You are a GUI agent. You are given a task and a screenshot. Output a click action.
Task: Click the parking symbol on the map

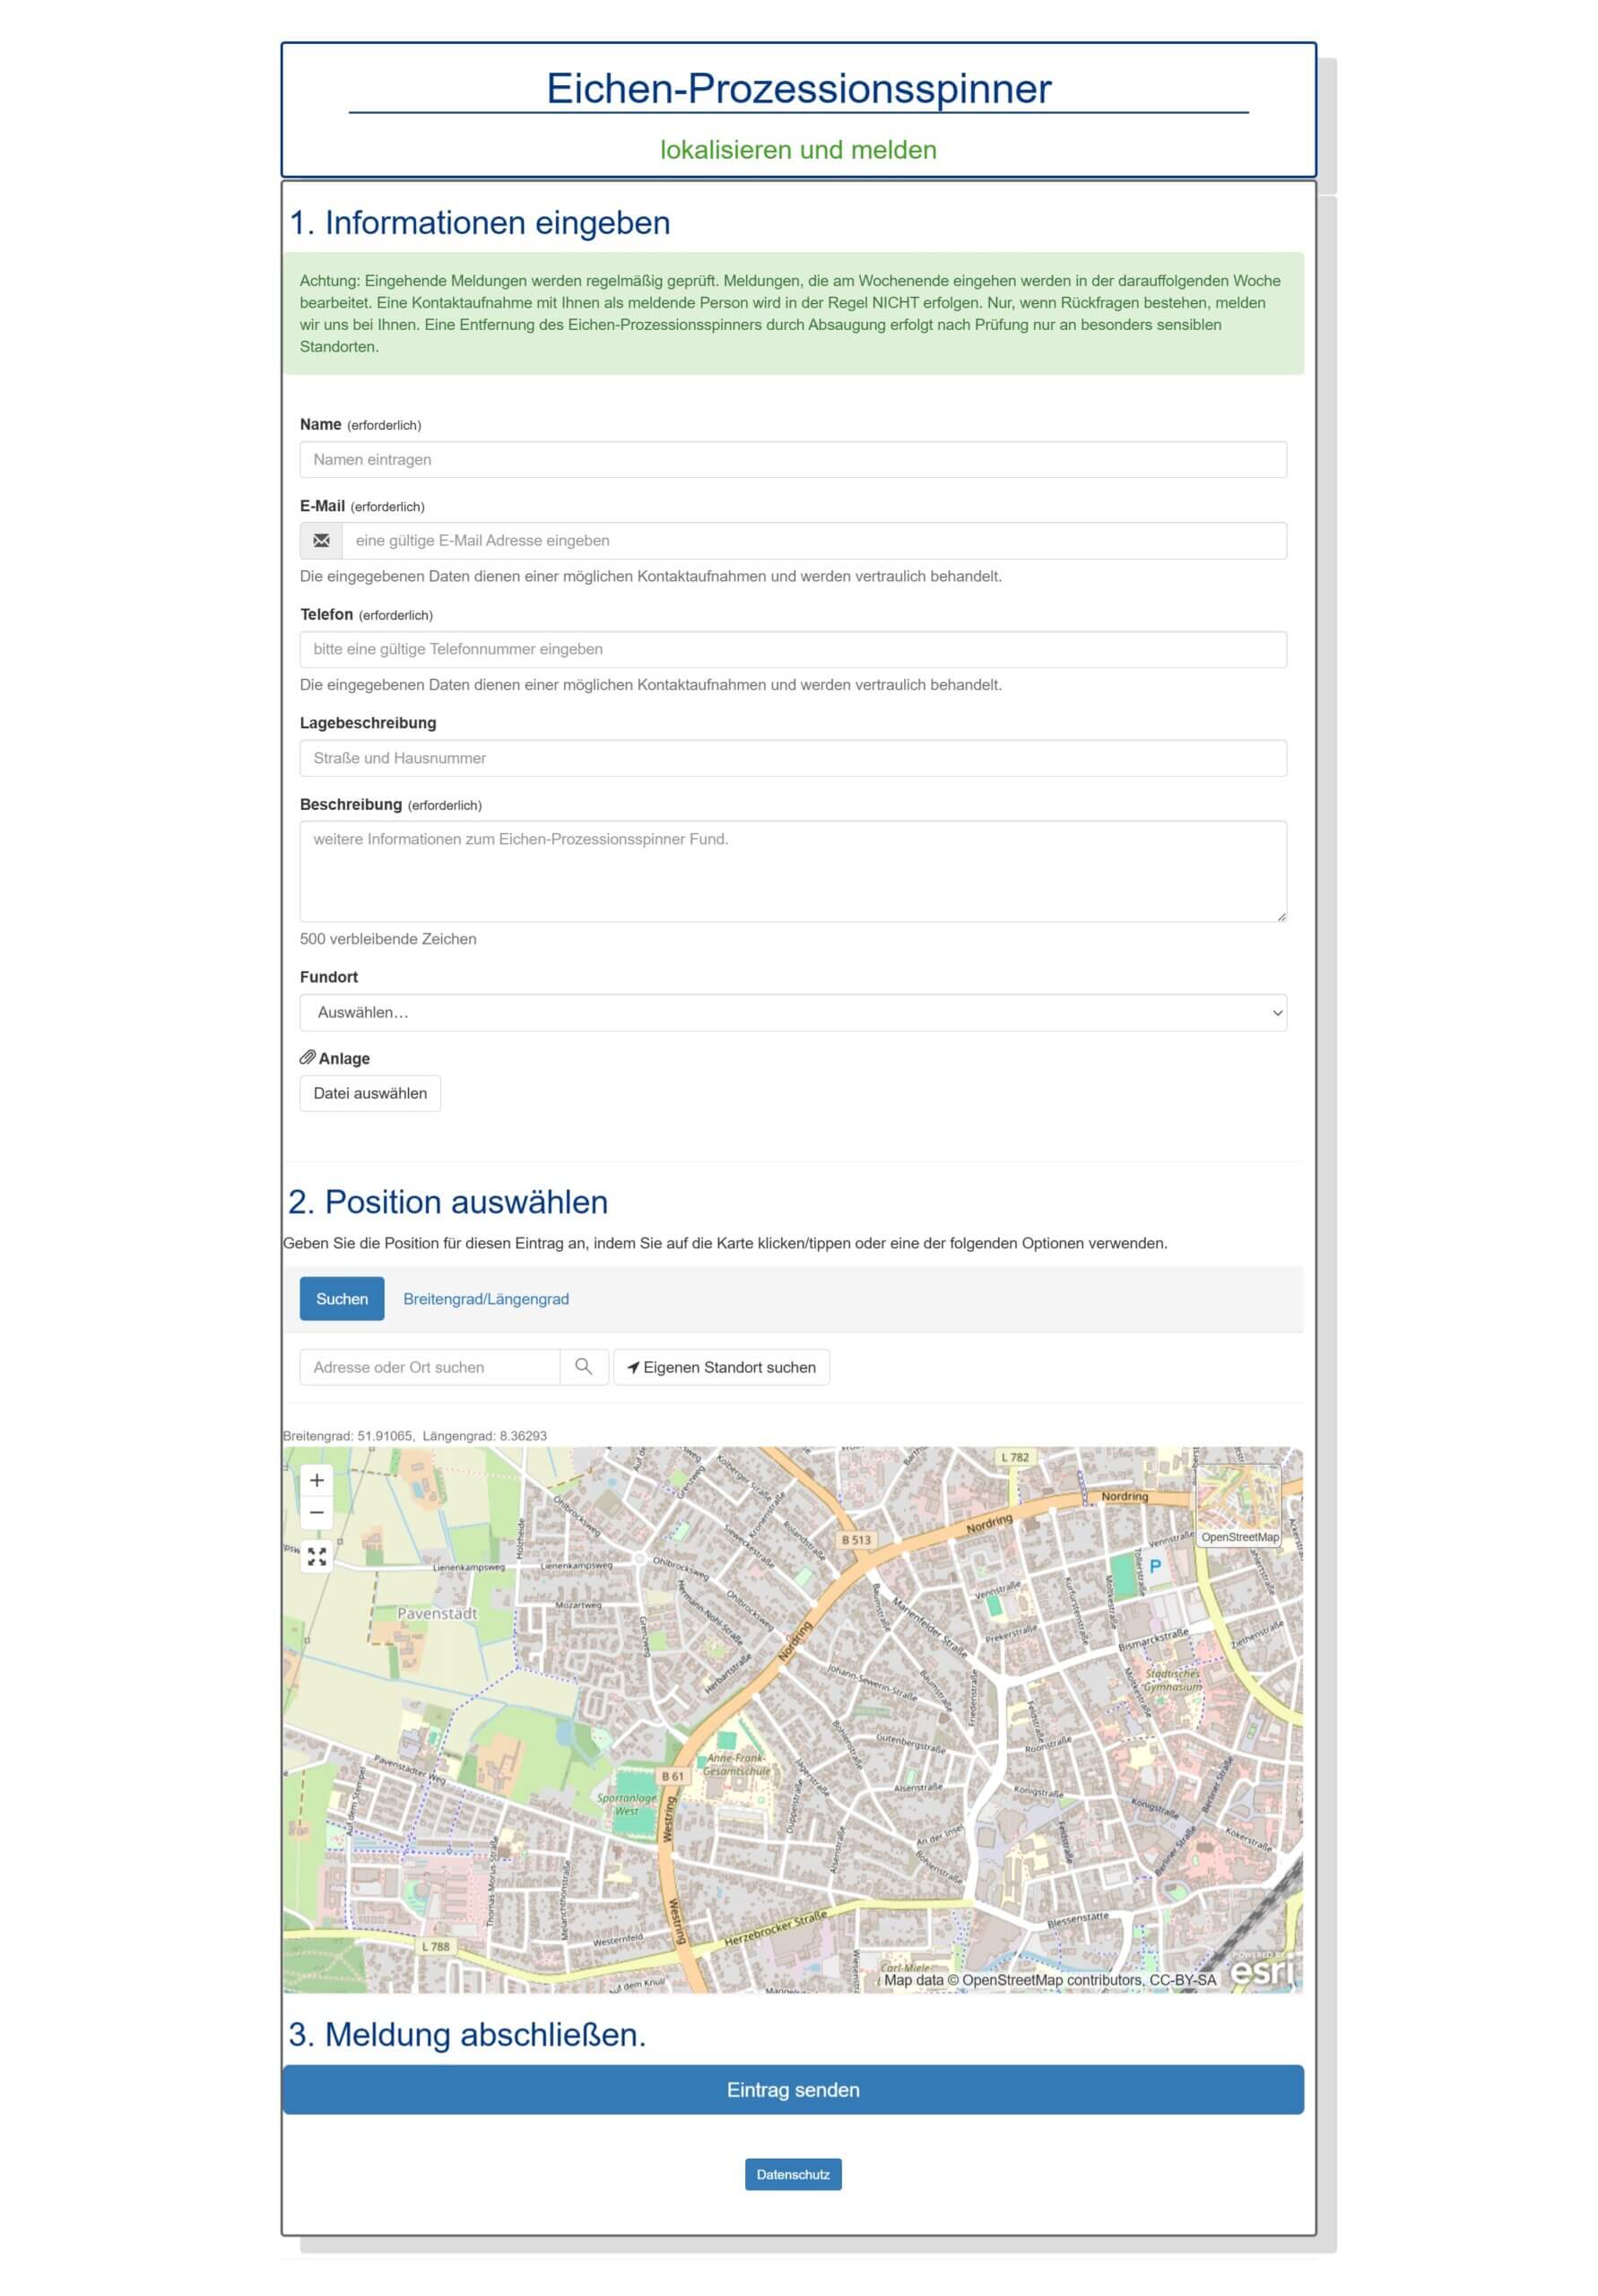coord(1155,1566)
